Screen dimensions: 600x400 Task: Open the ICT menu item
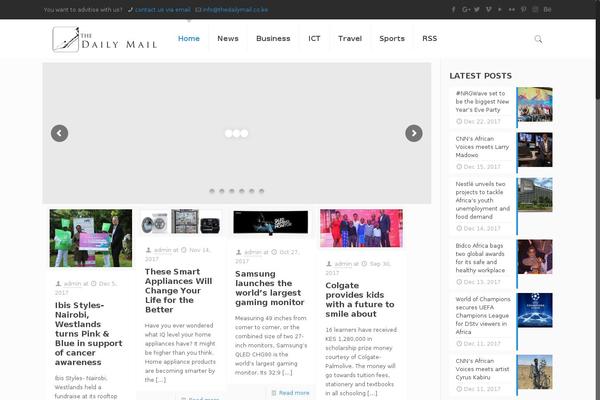314,39
